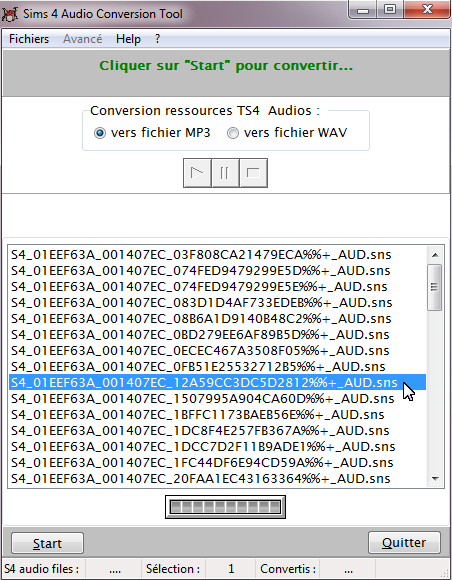The image size is (452, 580).
Task: Click the file list scroll up arrow
Action: click(x=435, y=255)
